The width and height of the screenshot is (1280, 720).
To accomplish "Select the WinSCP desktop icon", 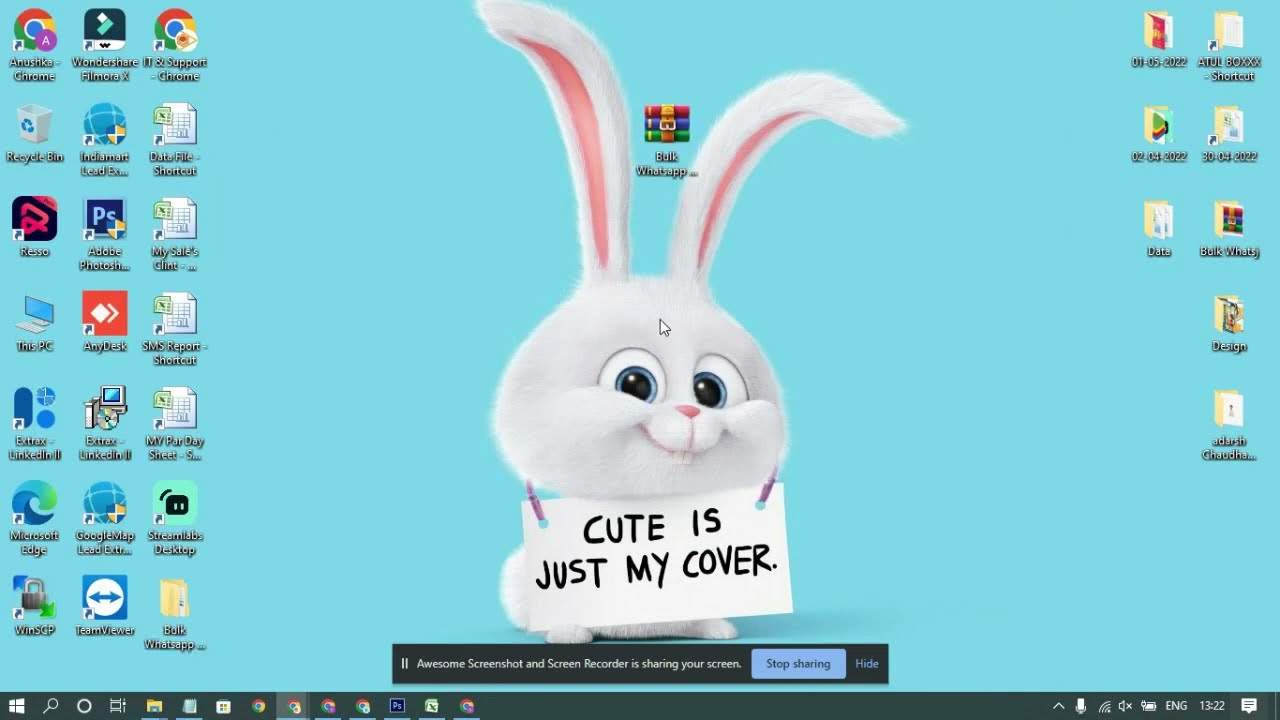I will pyautogui.click(x=34, y=607).
